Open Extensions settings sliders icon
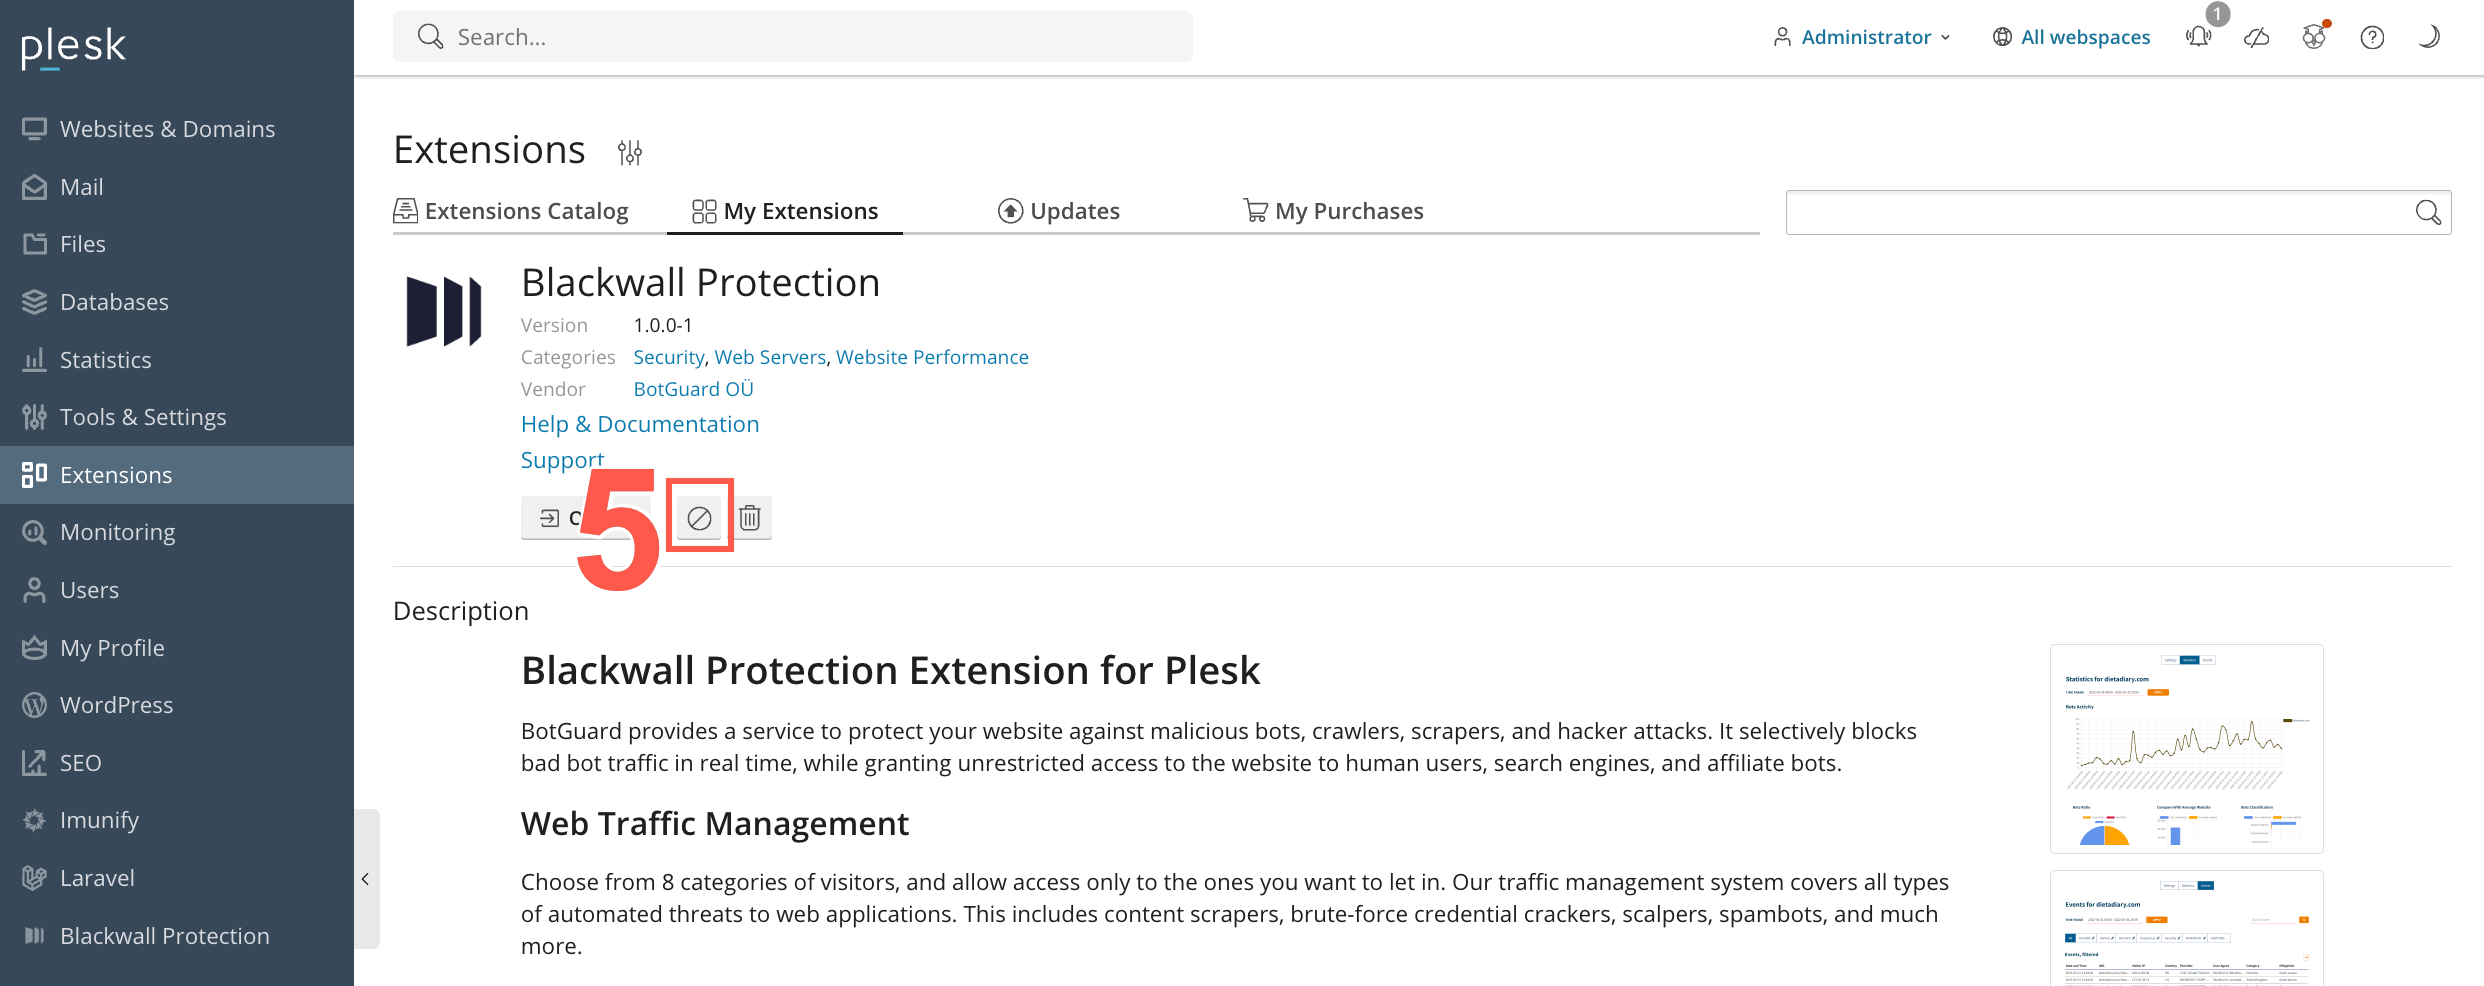The image size is (2484, 986). [x=630, y=152]
